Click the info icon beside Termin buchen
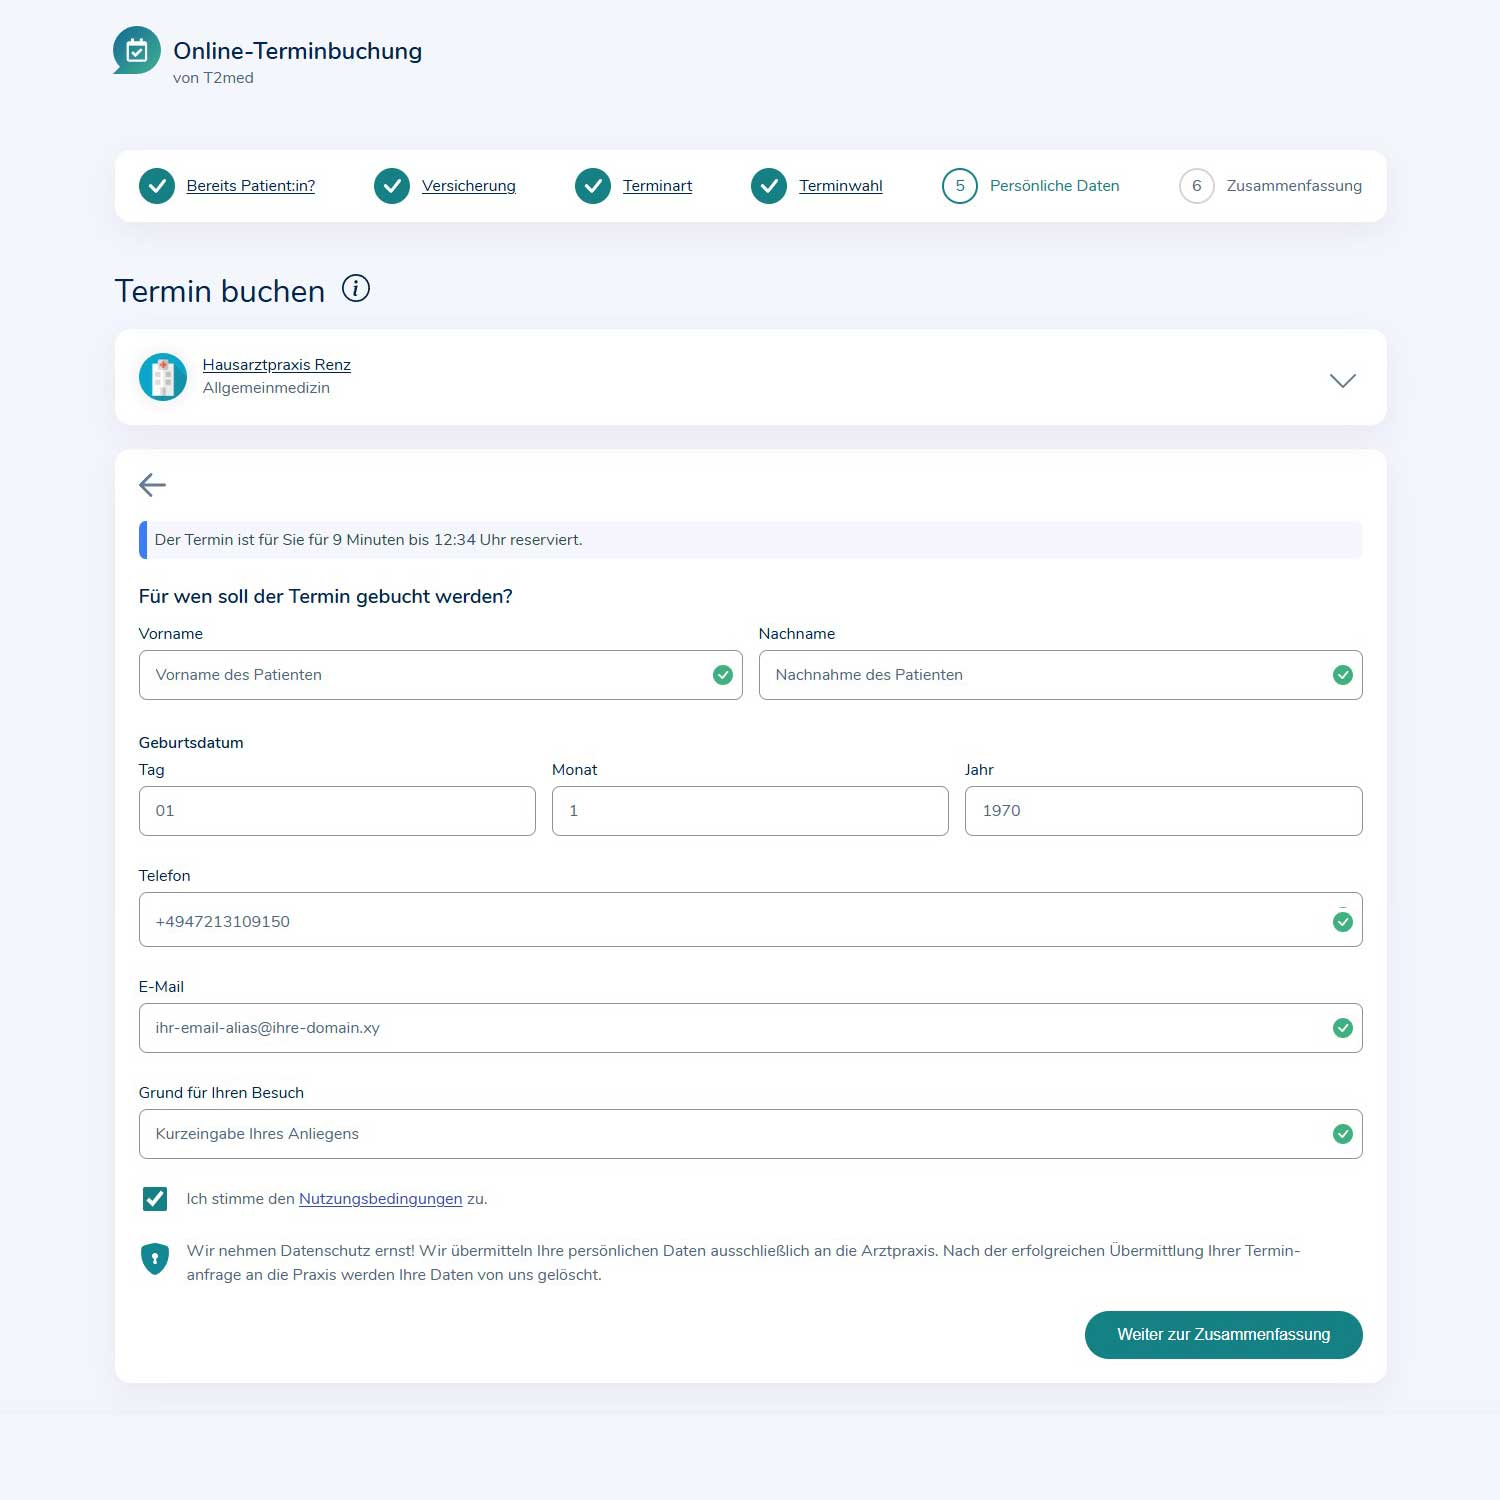 (x=356, y=289)
